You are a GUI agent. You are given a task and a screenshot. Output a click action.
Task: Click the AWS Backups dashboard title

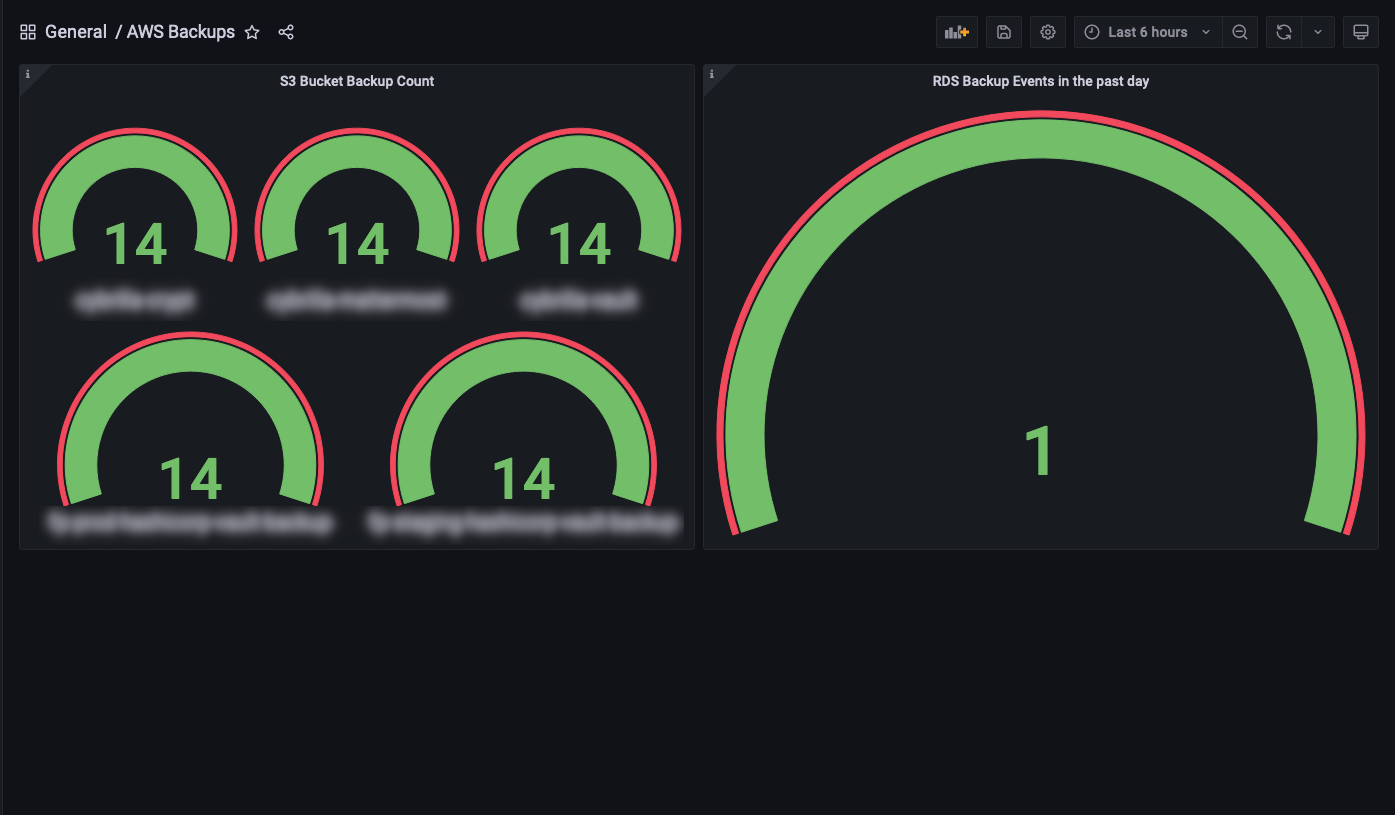[x=181, y=32]
